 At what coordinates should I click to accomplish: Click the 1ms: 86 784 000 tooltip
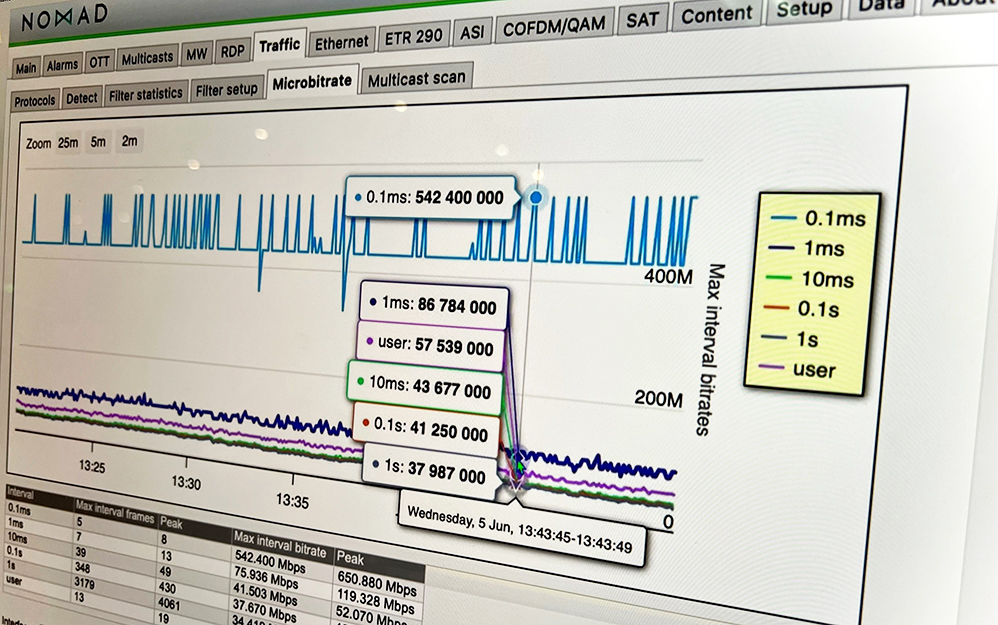coord(435,305)
